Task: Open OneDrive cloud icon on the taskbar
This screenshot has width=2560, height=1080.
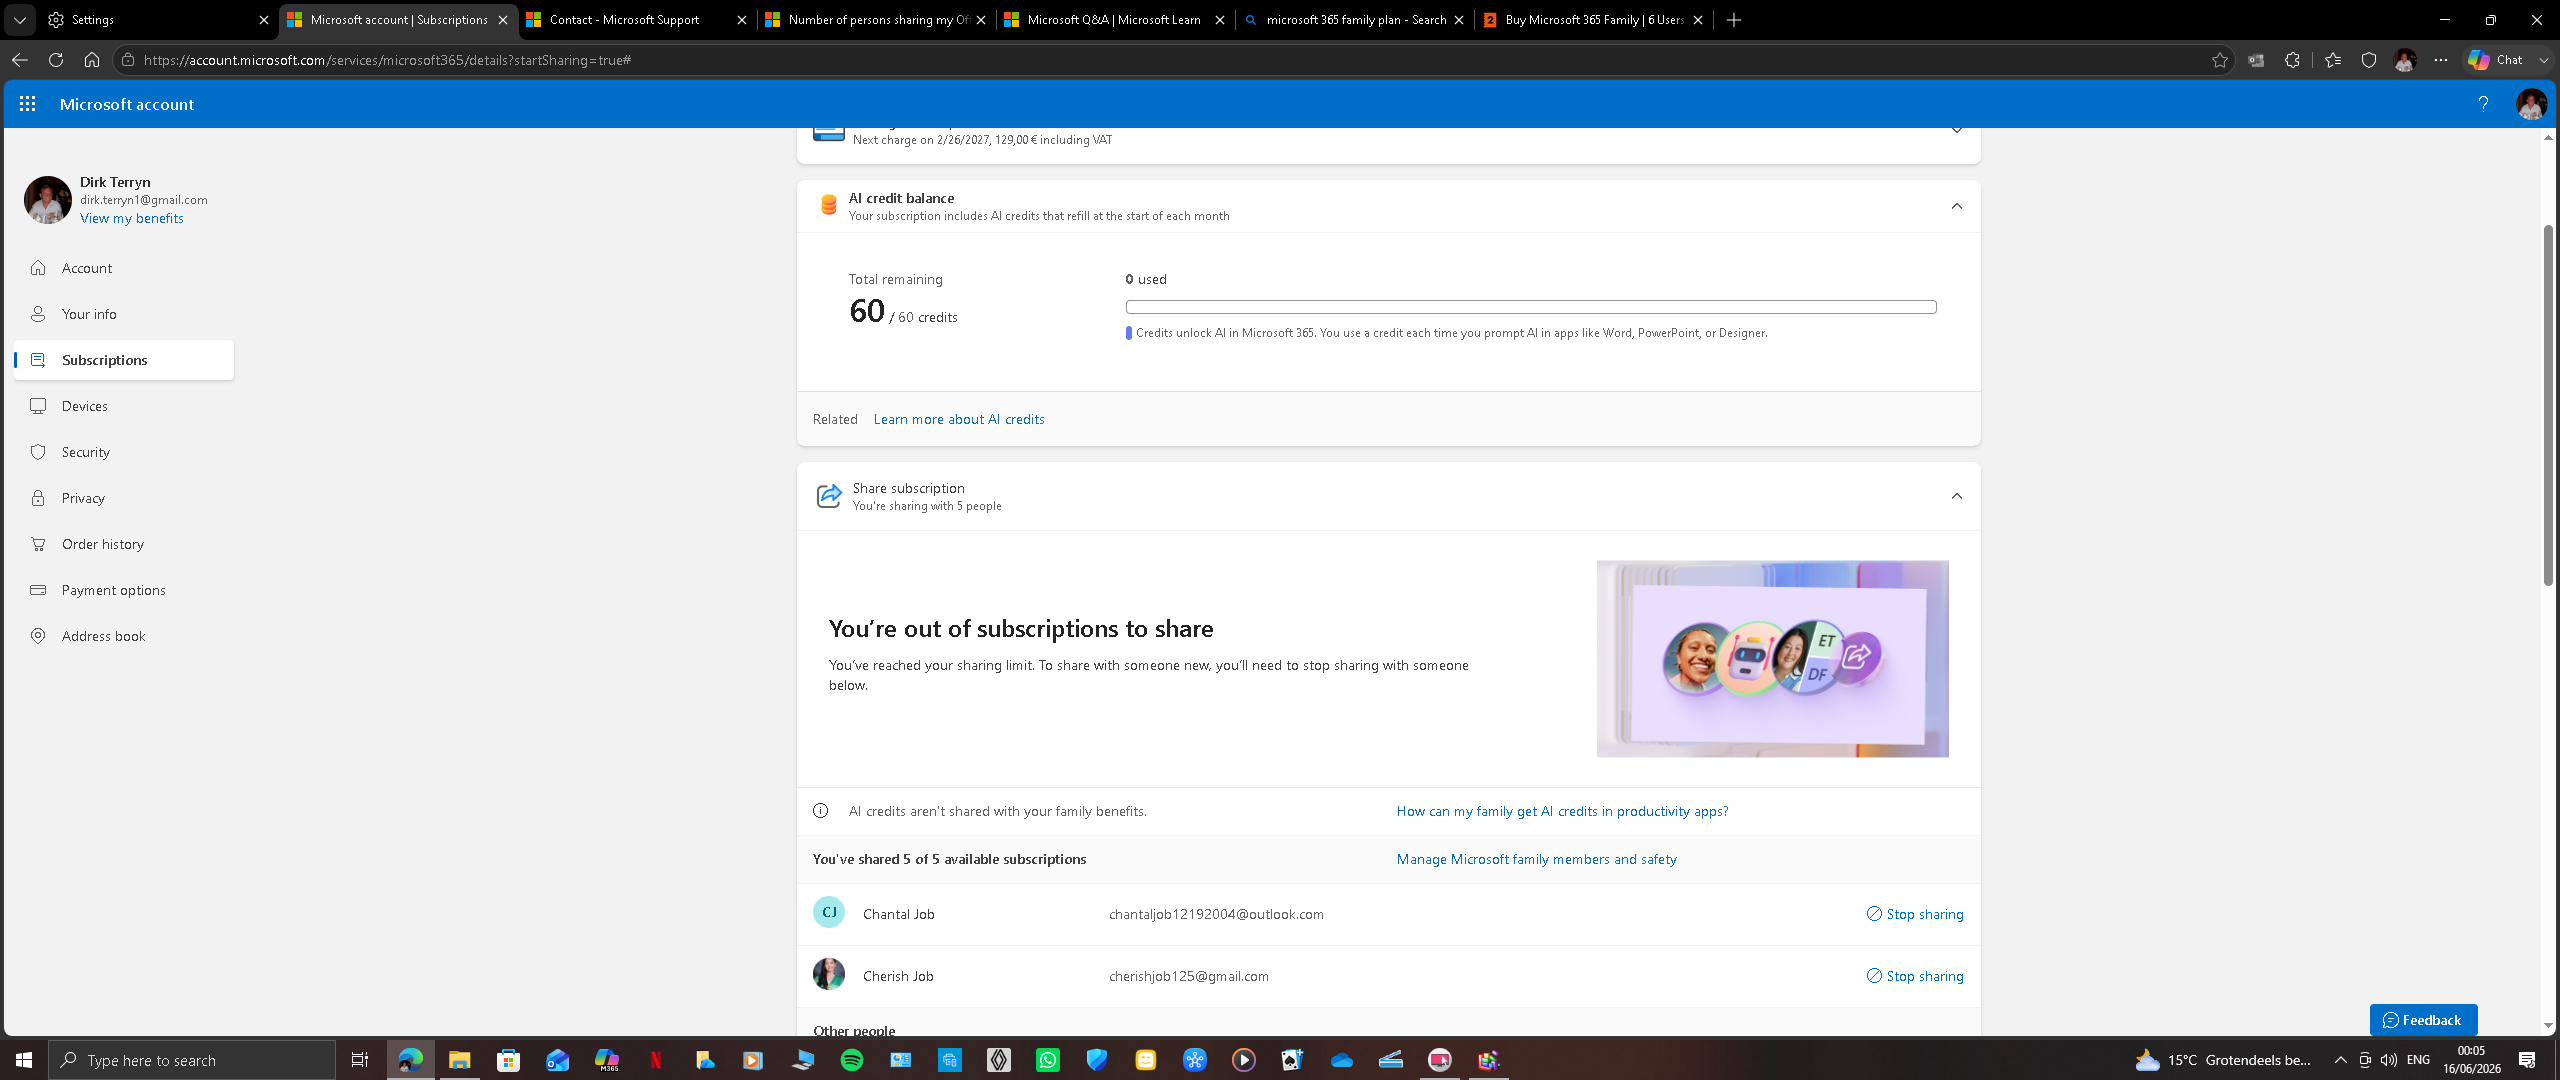Action: click(1342, 1060)
